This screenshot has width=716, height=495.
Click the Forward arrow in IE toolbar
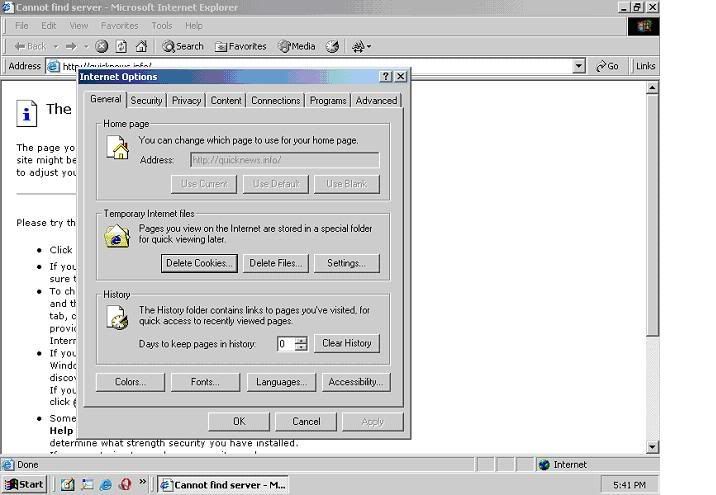[x=71, y=47]
